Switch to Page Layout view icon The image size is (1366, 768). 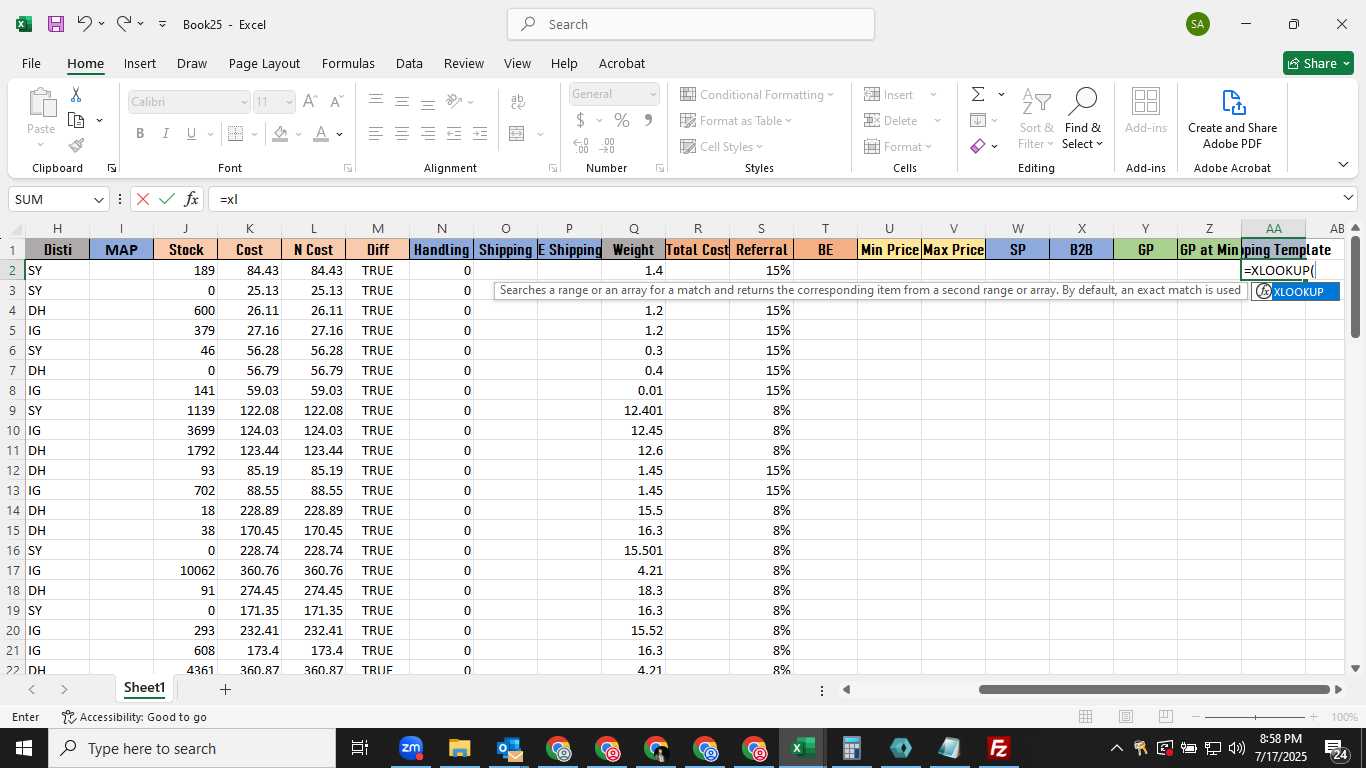pos(1125,716)
